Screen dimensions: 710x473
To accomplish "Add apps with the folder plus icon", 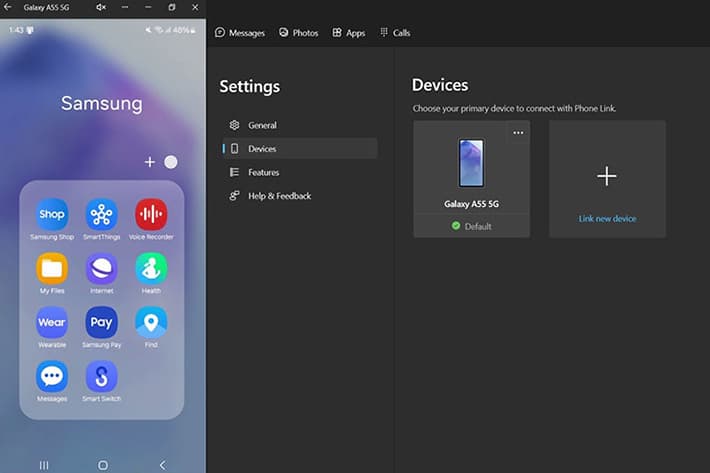I will [149, 162].
